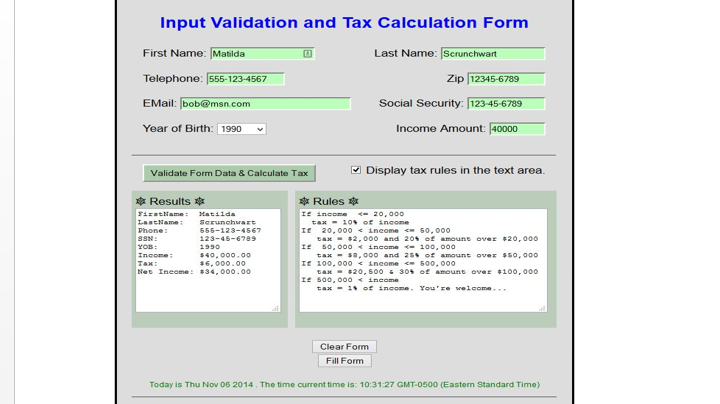This screenshot has height=404, width=720.
Task: Click the Social Security input field
Action: pyautogui.click(x=506, y=104)
